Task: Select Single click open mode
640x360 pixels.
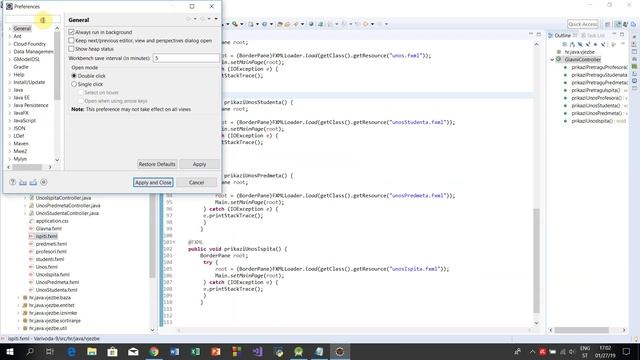Action: (x=74, y=84)
